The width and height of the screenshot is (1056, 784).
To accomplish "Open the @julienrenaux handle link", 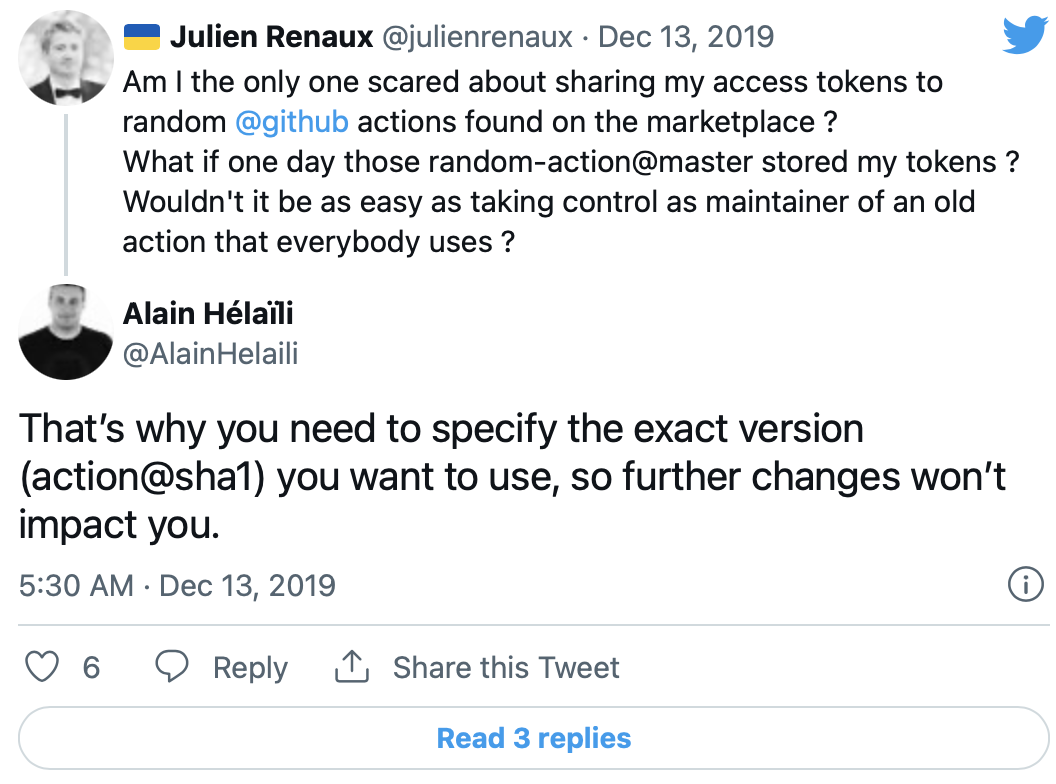I will [x=478, y=38].
